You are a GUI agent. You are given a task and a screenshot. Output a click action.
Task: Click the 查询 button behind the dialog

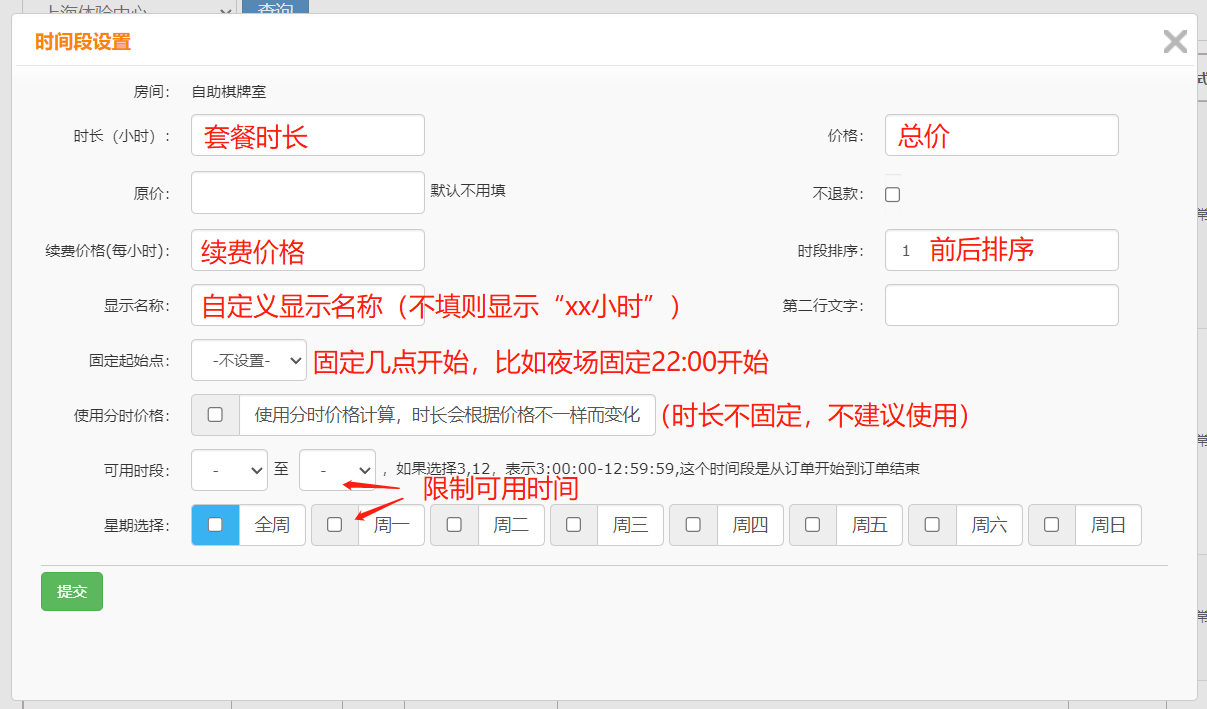tap(275, 7)
